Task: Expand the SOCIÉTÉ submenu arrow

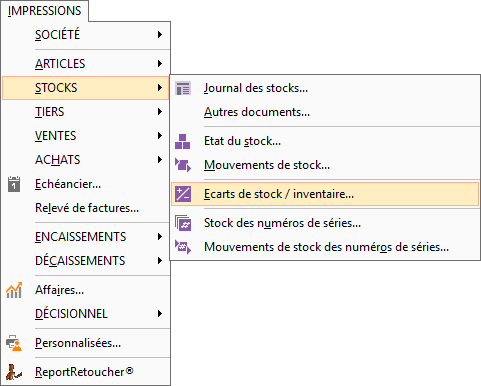Action: click(x=160, y=35)
